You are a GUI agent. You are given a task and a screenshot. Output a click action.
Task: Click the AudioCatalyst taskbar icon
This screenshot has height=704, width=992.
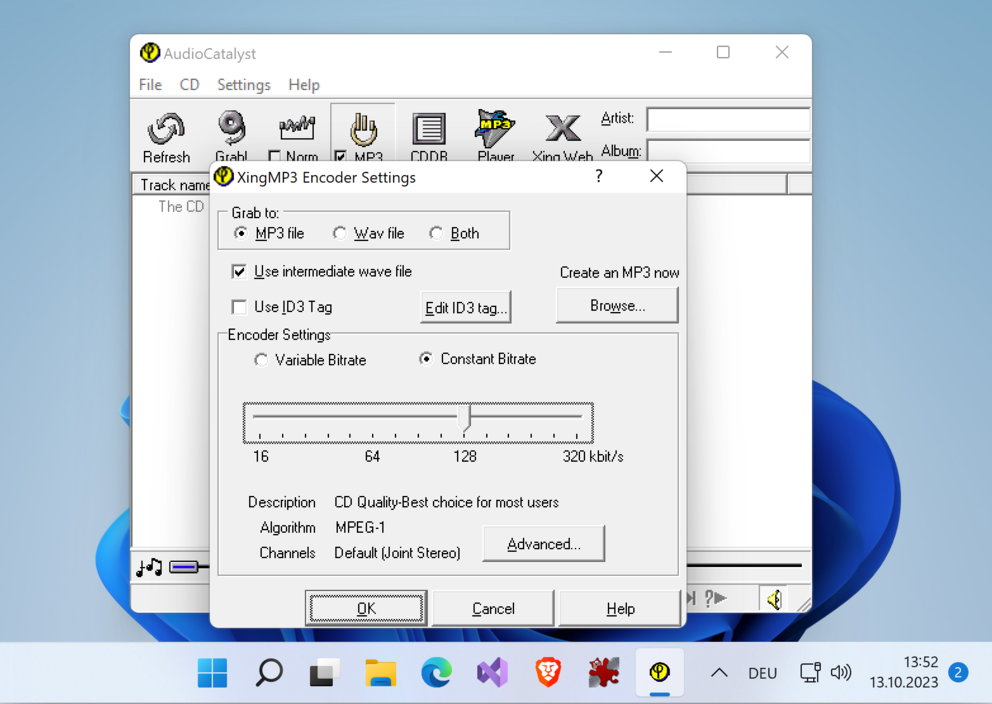(659, 672)
